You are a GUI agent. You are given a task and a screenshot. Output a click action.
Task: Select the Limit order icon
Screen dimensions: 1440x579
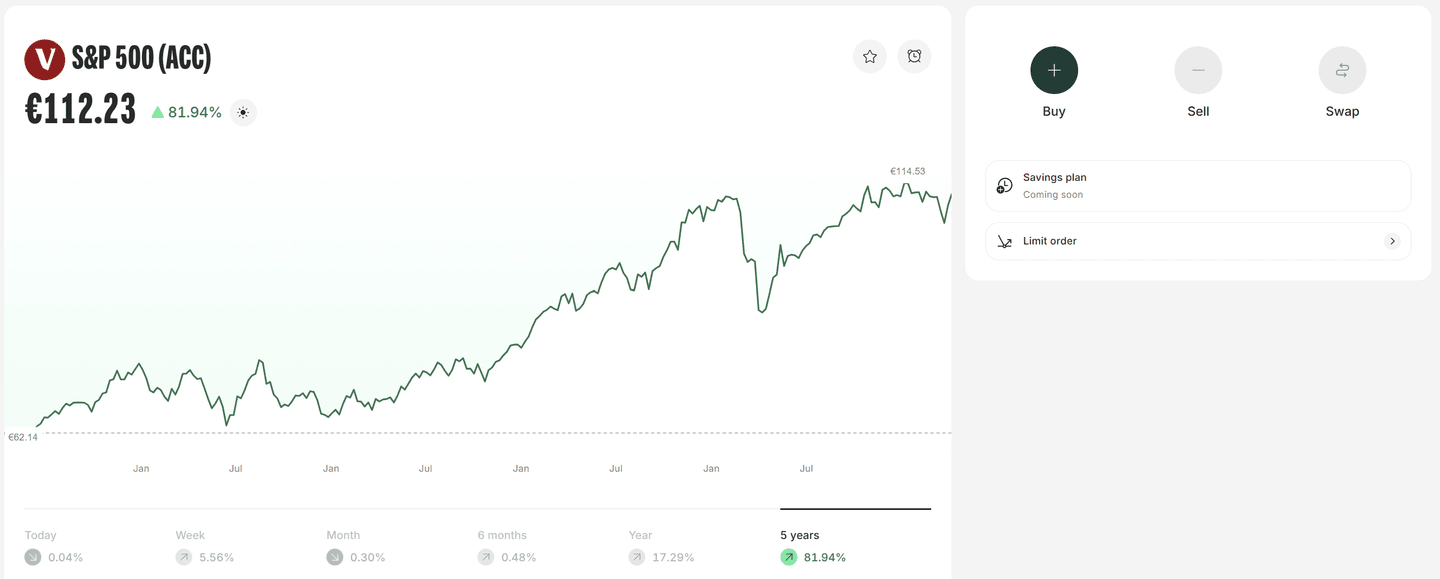click(1004, 240)
